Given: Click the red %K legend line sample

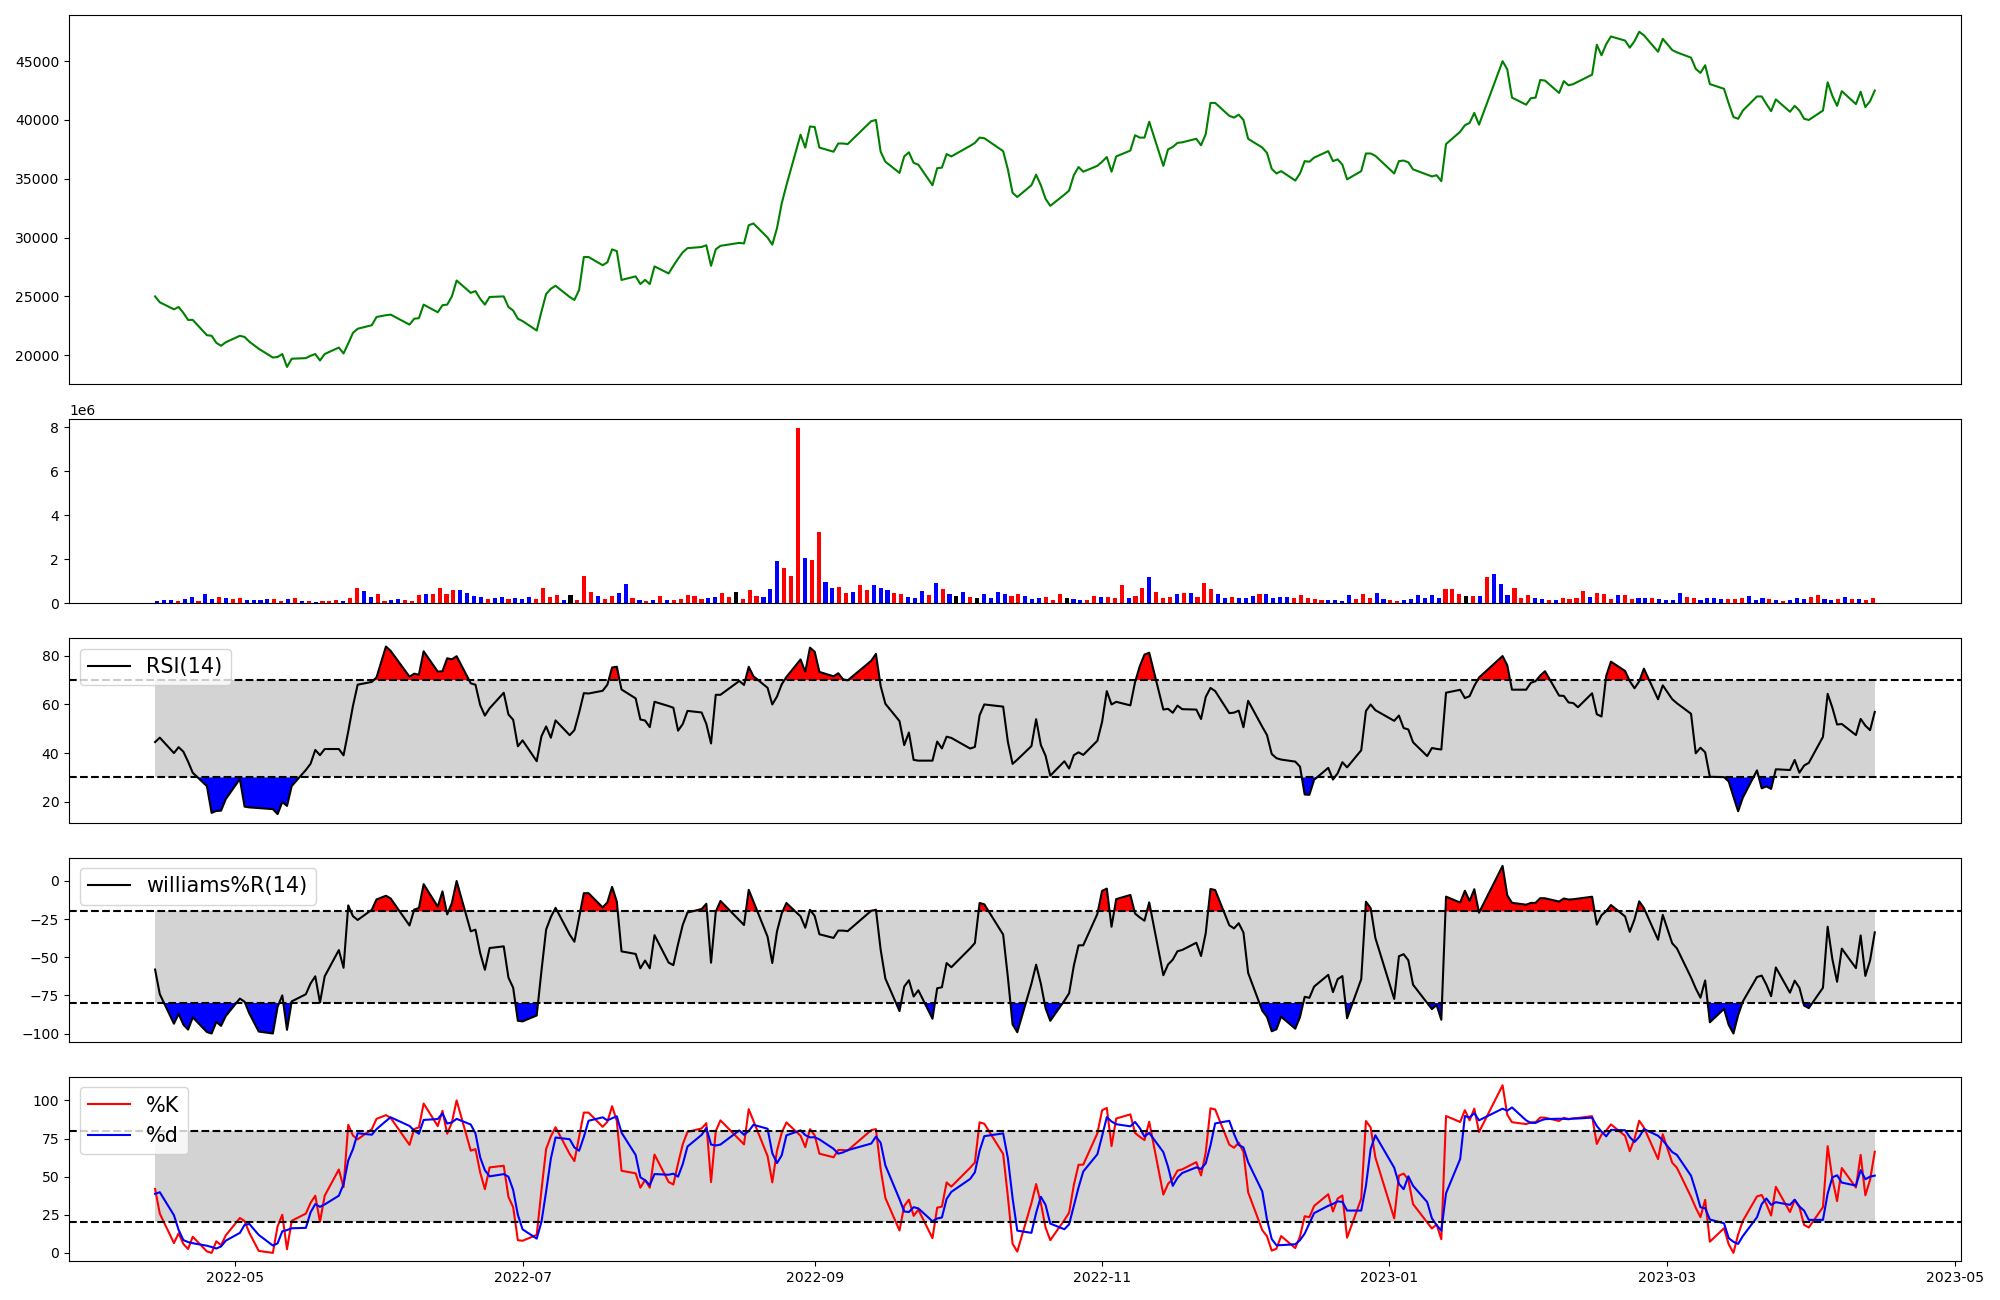Looking at the screenshot, I should (110, 1104).
